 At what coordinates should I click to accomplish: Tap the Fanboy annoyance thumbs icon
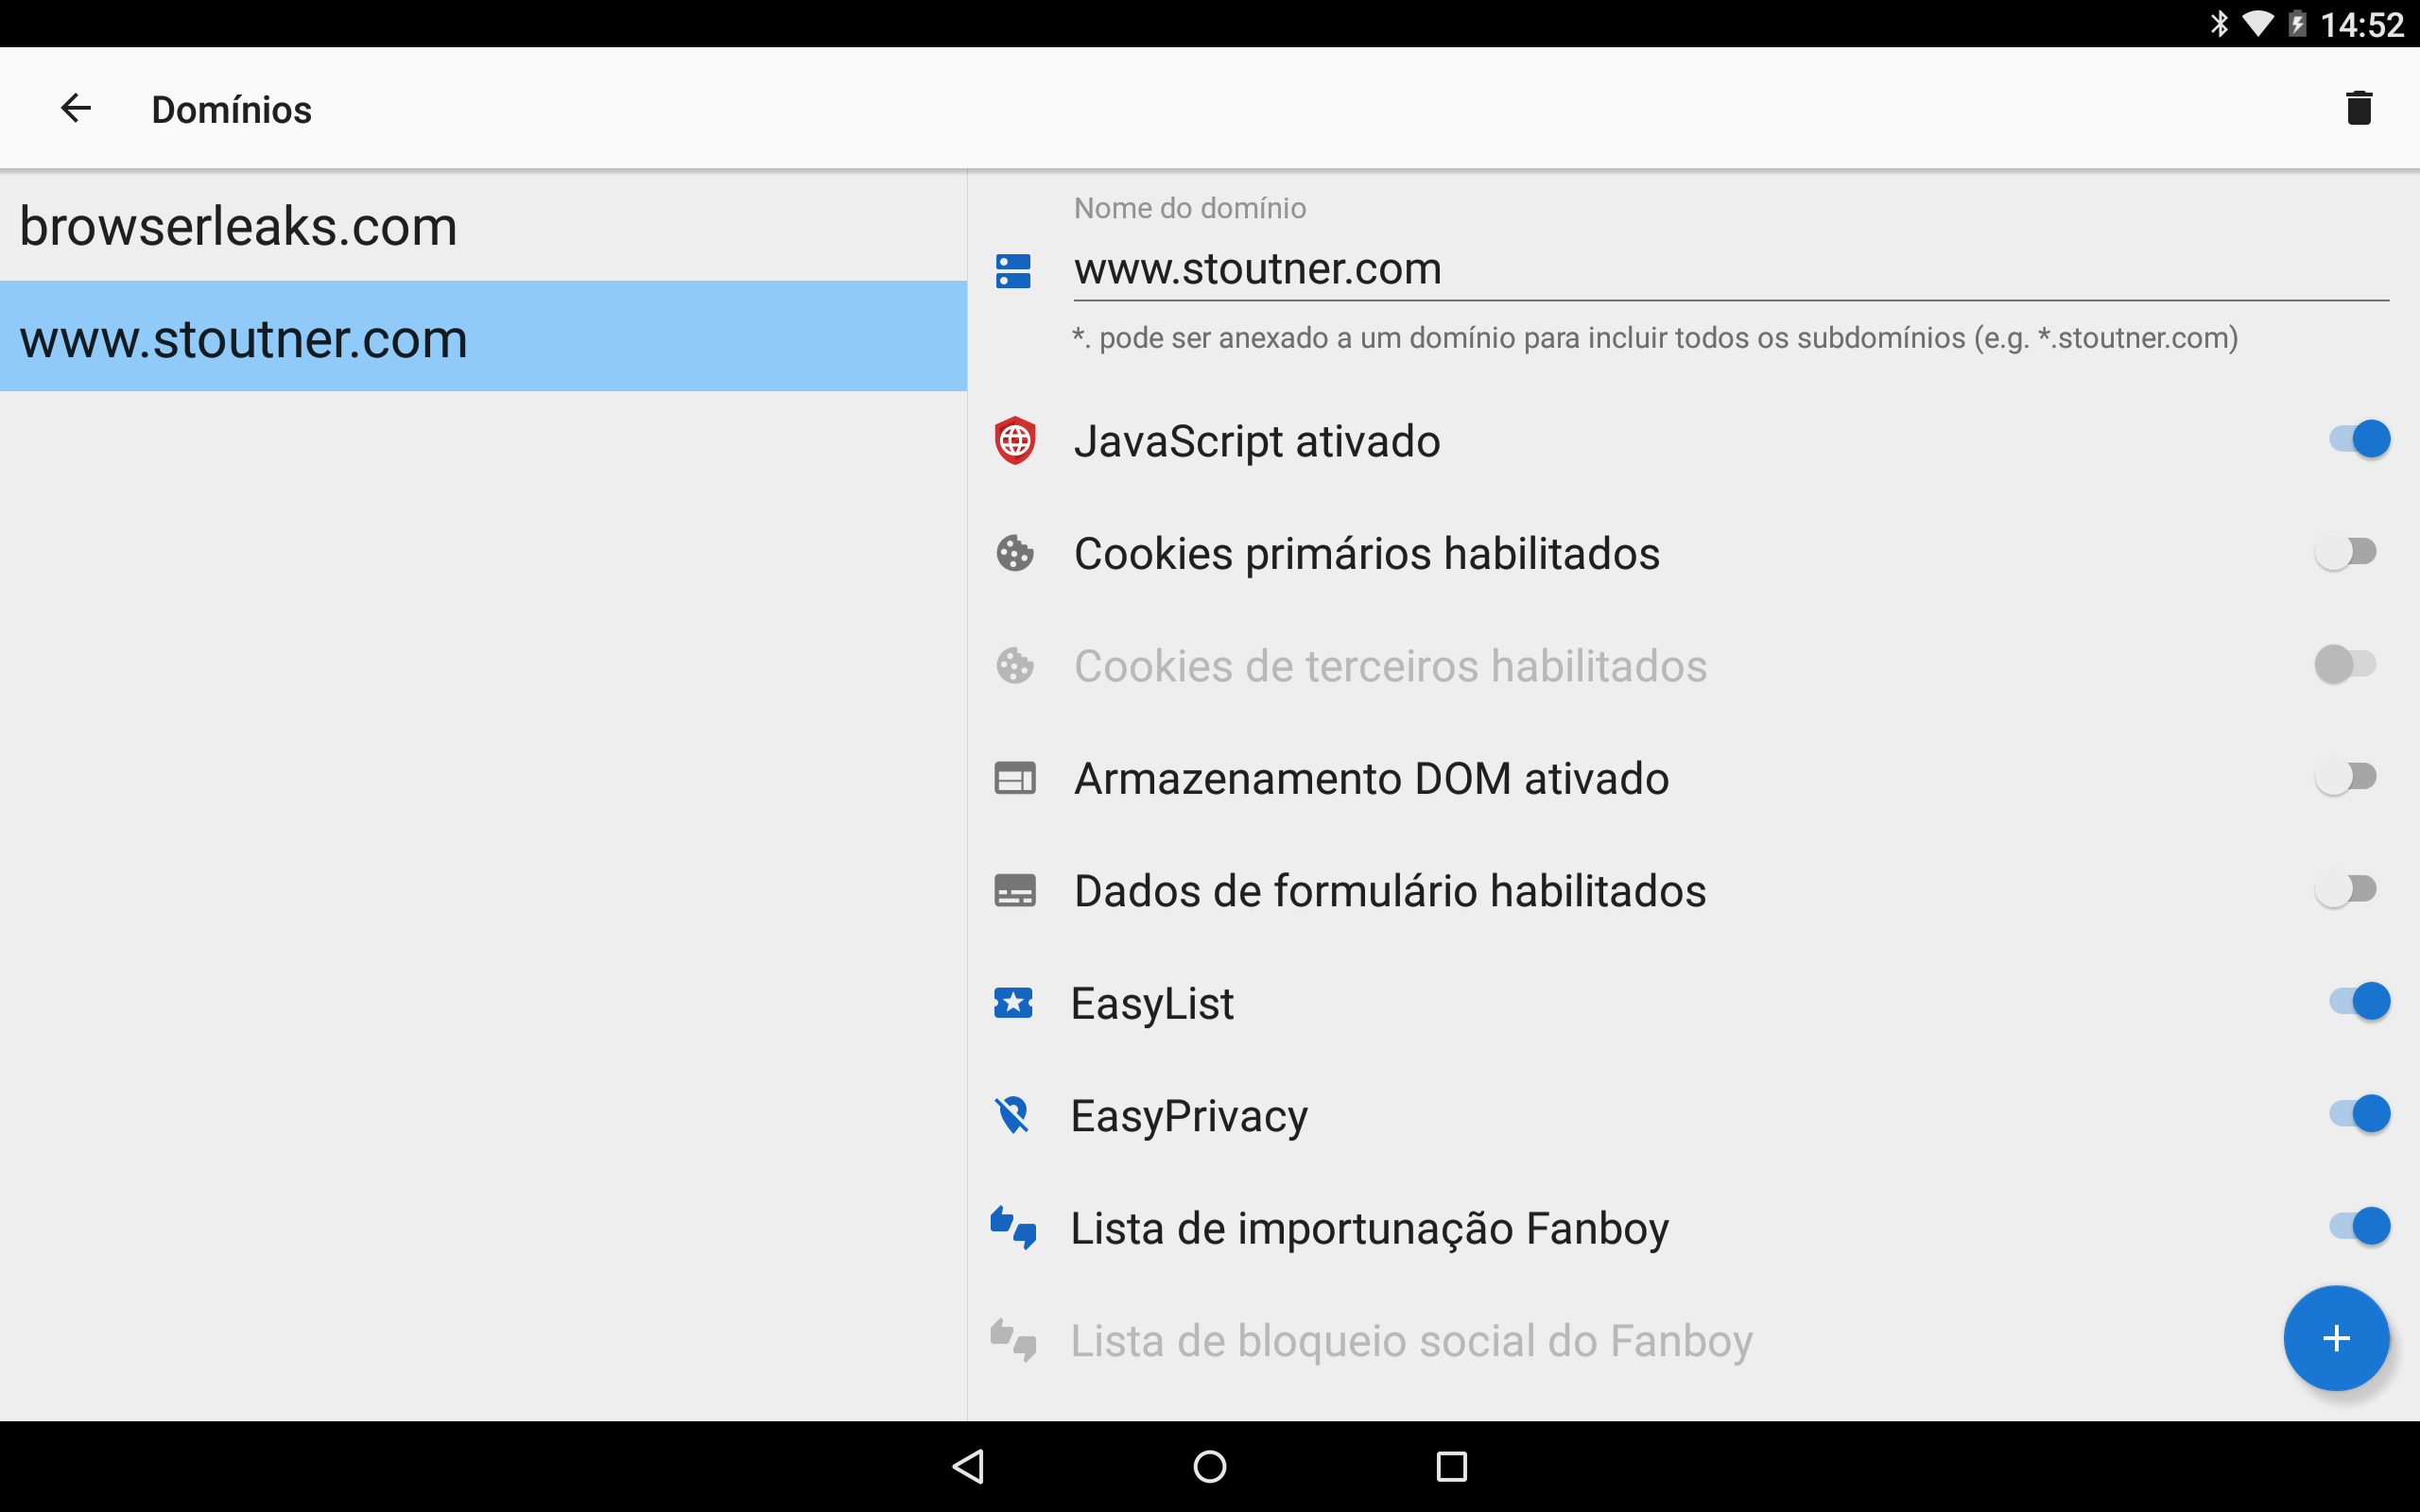point(1013,1227)
